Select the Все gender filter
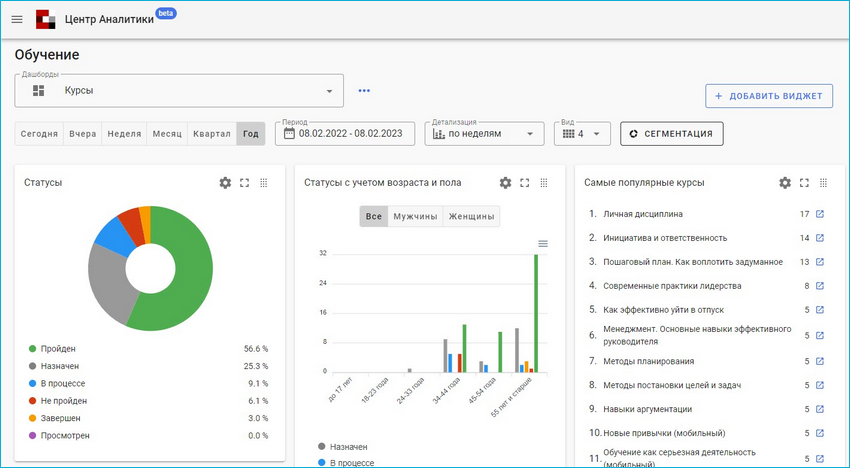This screenshot has width=850, height=468. (374, 216)
